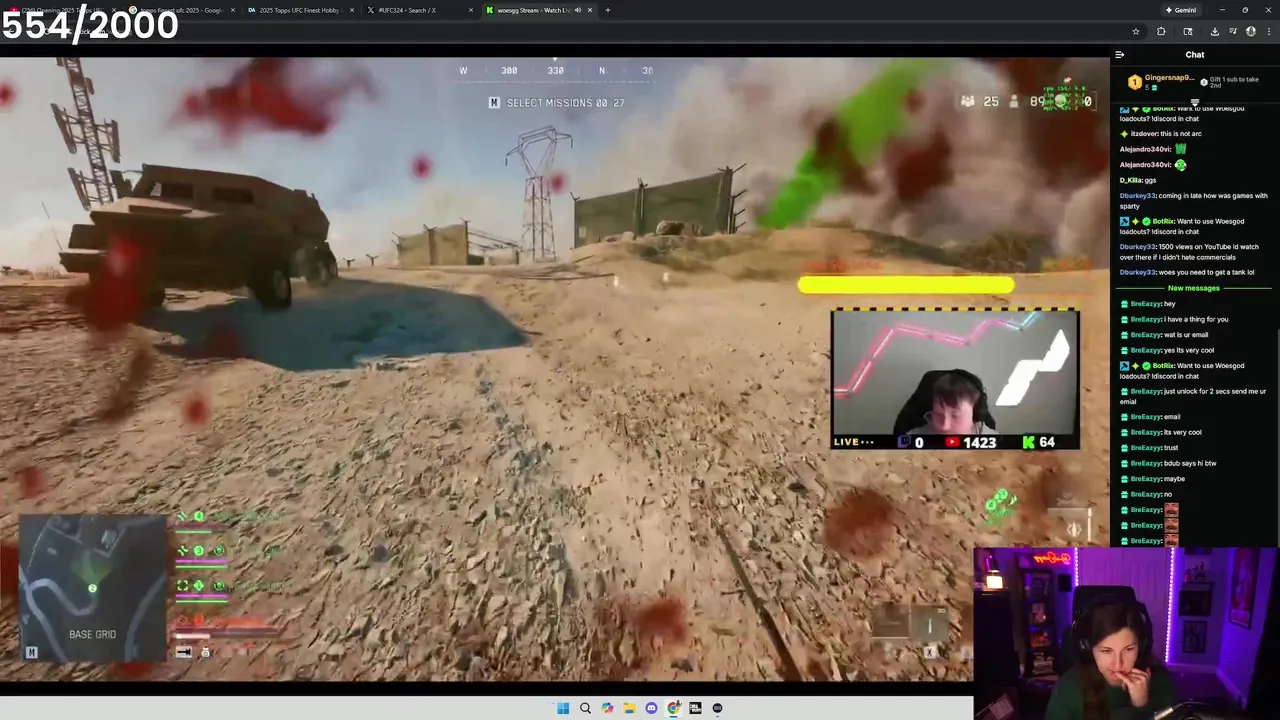Expand the gift leaderboard with the down arrow
The image size is (1280, 720).
[x=1195, y=101]
